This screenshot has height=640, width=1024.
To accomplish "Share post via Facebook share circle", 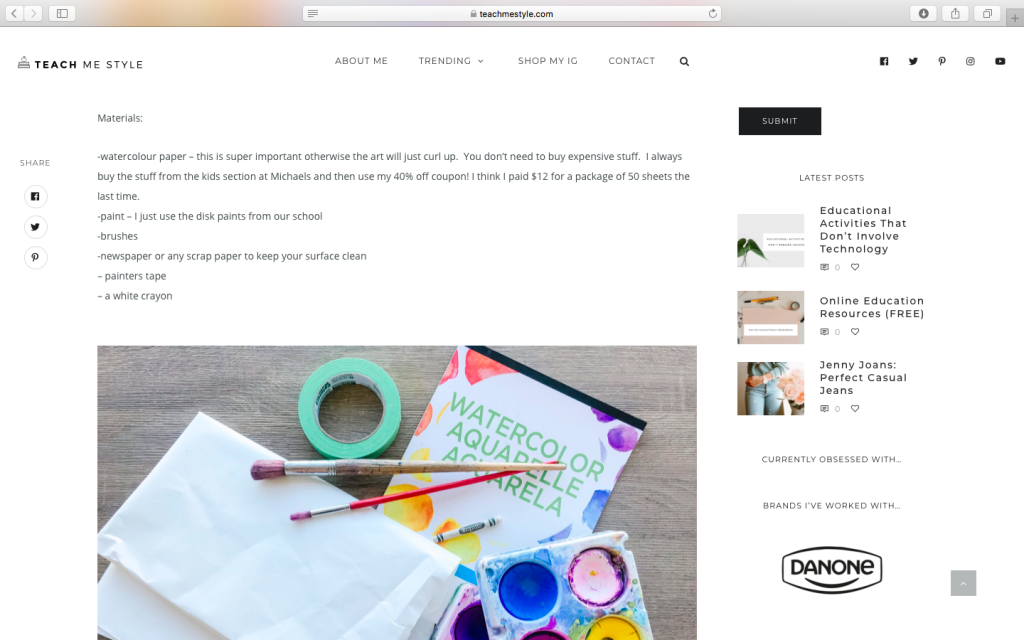I will click(x=35, y=197).
